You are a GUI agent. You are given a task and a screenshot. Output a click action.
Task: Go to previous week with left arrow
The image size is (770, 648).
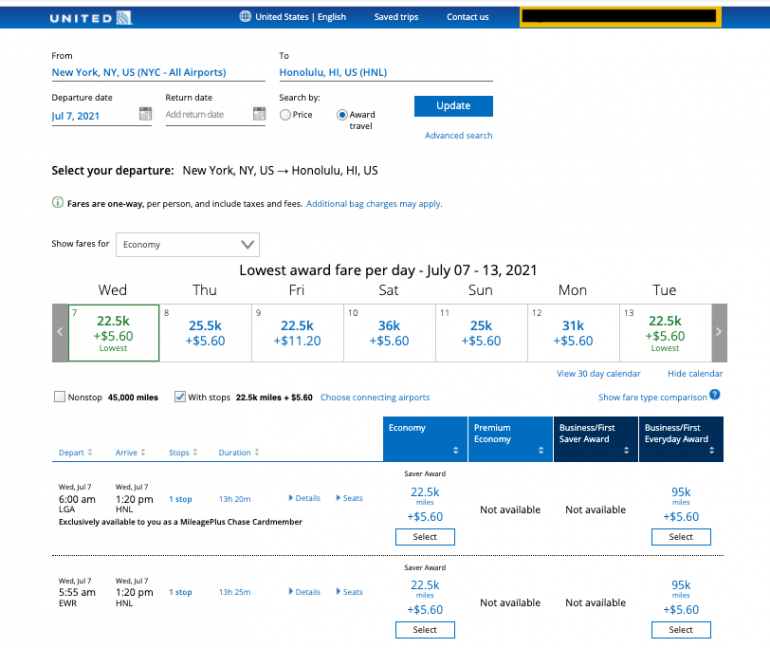(x=60, y=332)
